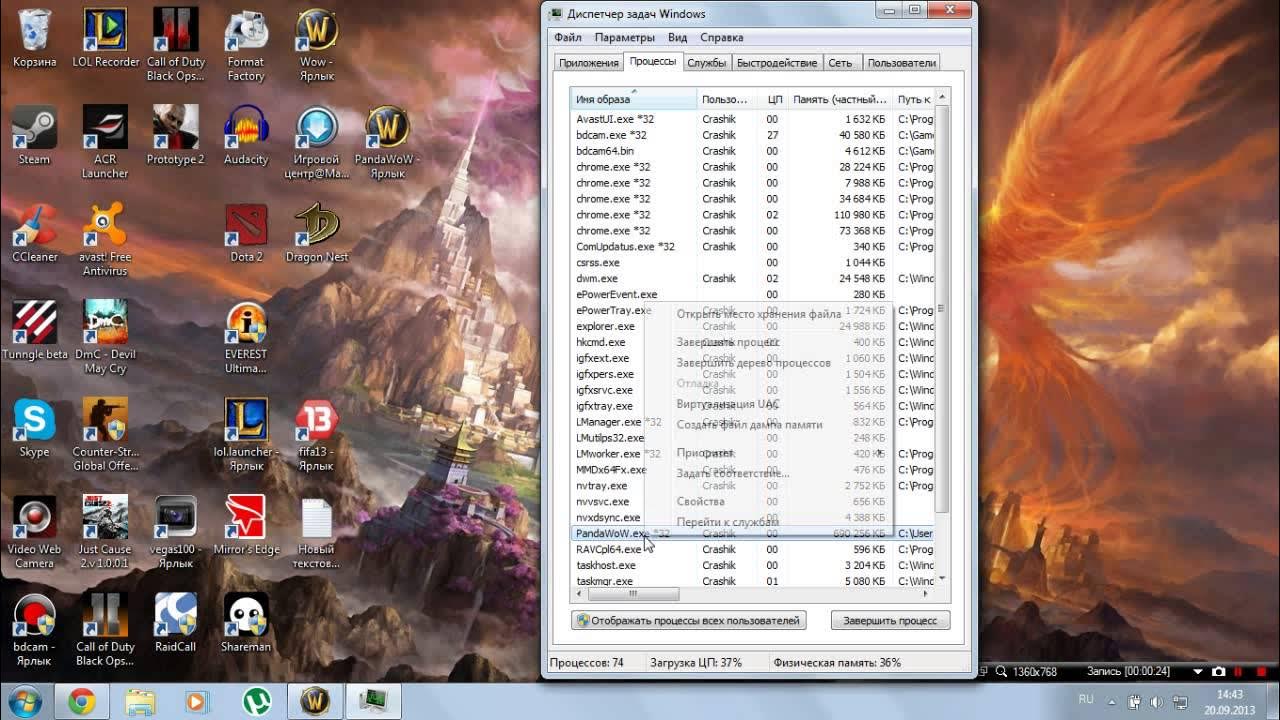The width and height of the screenshot is (1280, 720).
Task: Select the dwm.exe process
Action: click(x=752, y=278)
